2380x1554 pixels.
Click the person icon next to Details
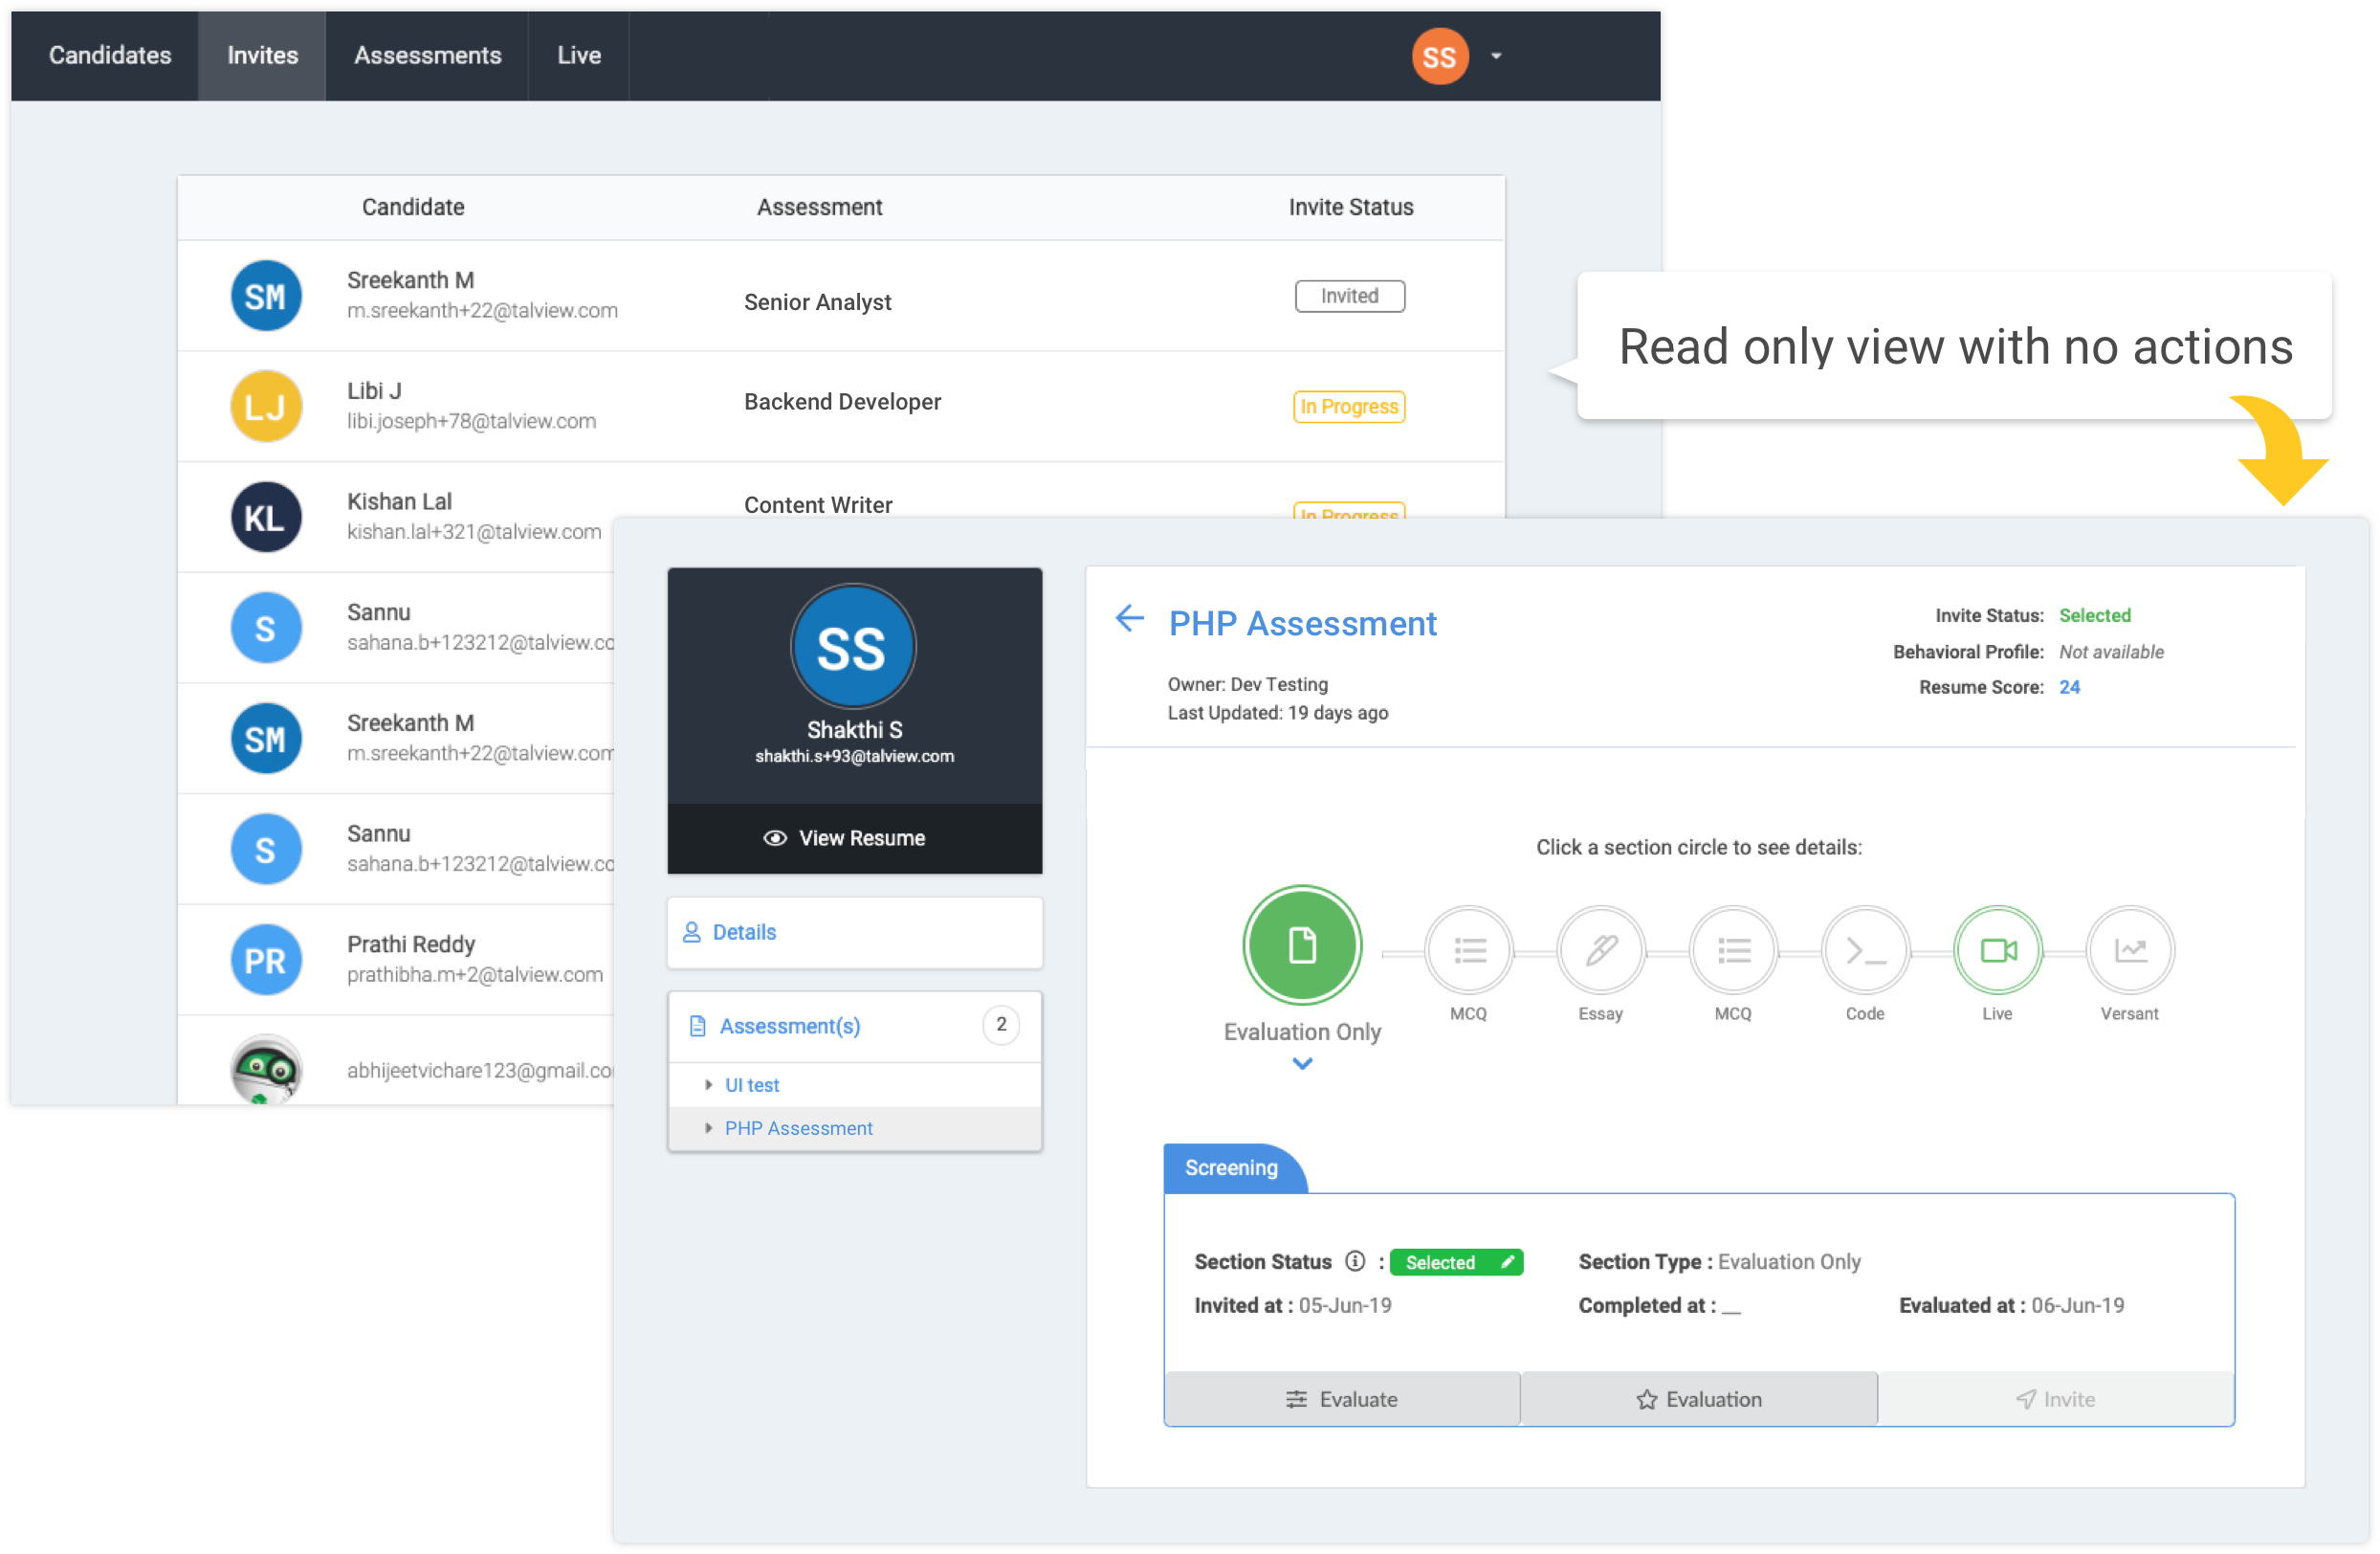coord(691,932)
